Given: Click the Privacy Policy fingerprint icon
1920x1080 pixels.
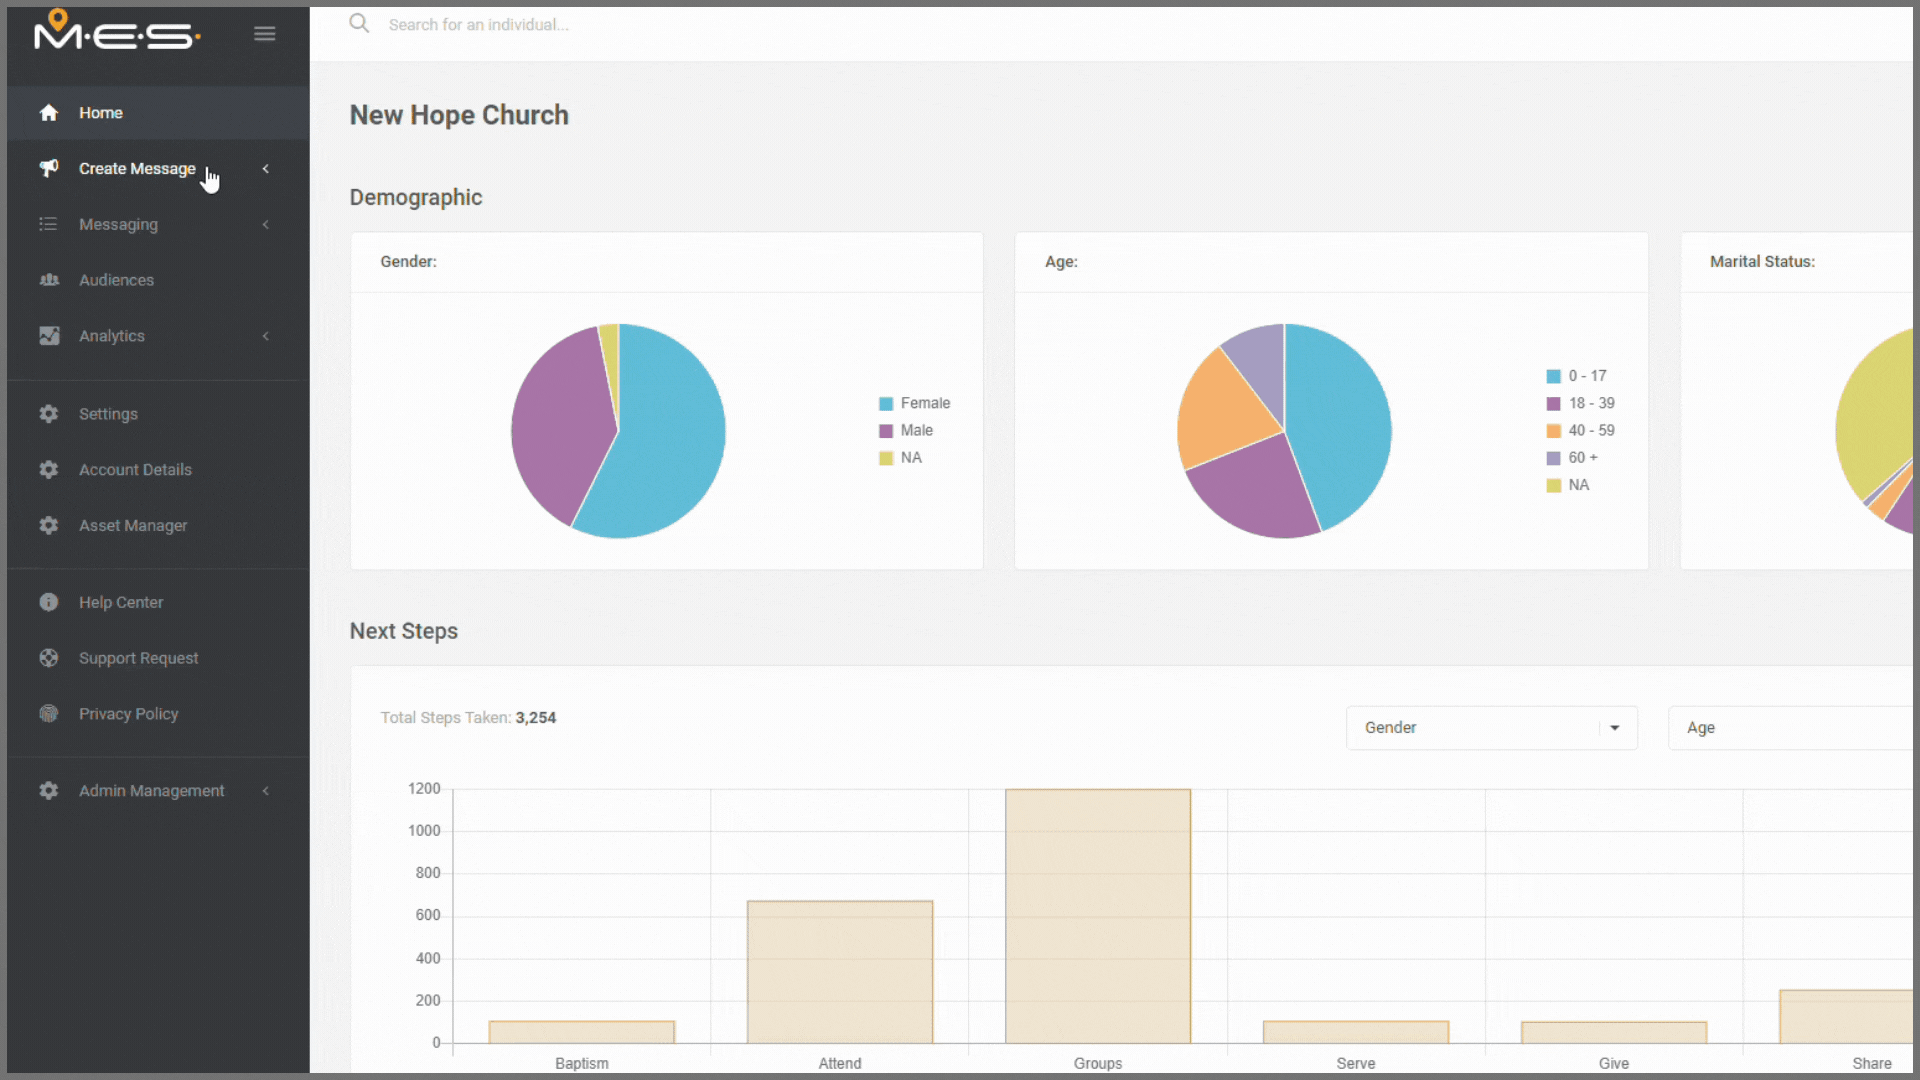Looking at the screenshot, I should [49, 714].
